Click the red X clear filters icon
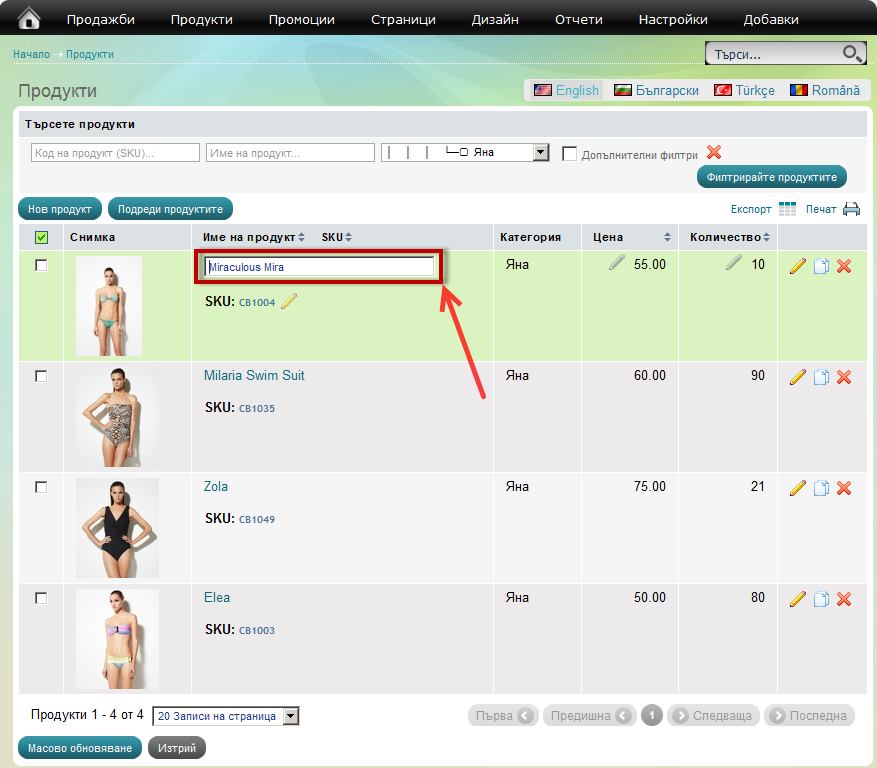The image size is (877, 768). click(x=714, y=152)
